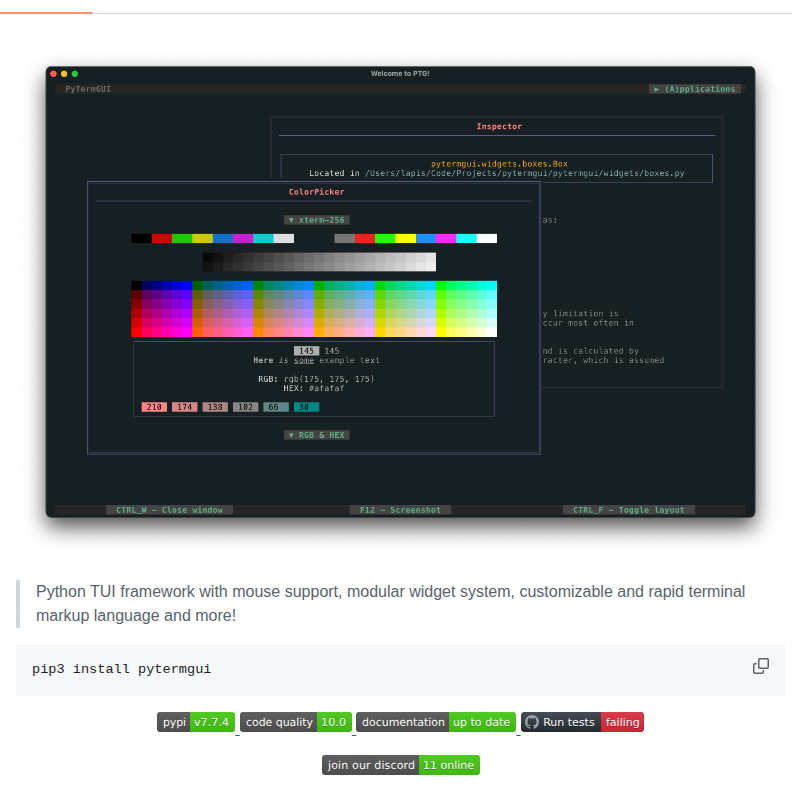Open the code quality 10.0 badge

point(296,722)
